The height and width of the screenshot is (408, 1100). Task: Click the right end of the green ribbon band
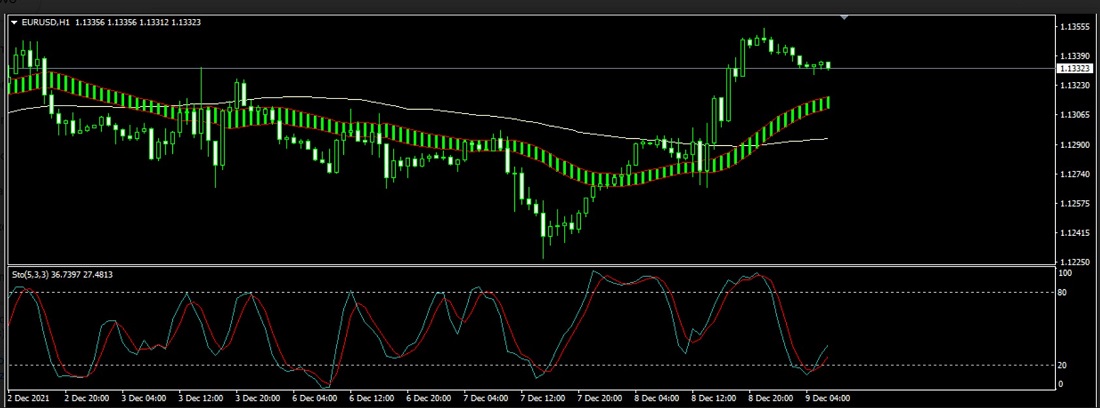coord(827,102)
